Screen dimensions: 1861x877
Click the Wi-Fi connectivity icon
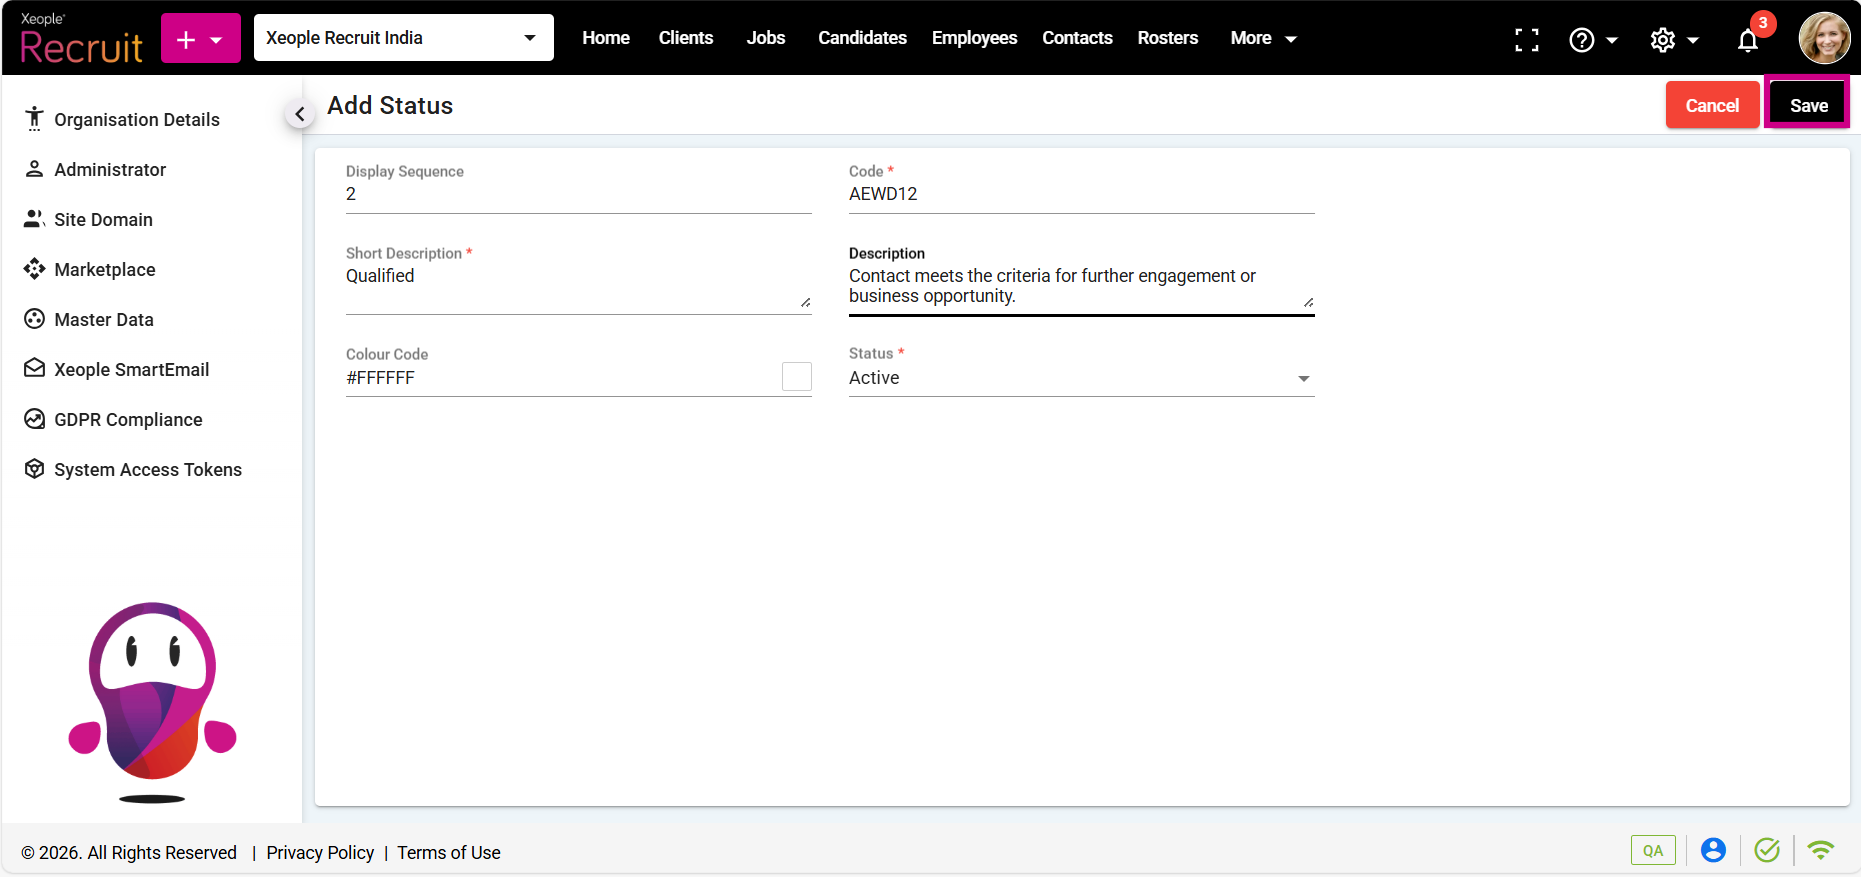click(x=1820, y=850)
